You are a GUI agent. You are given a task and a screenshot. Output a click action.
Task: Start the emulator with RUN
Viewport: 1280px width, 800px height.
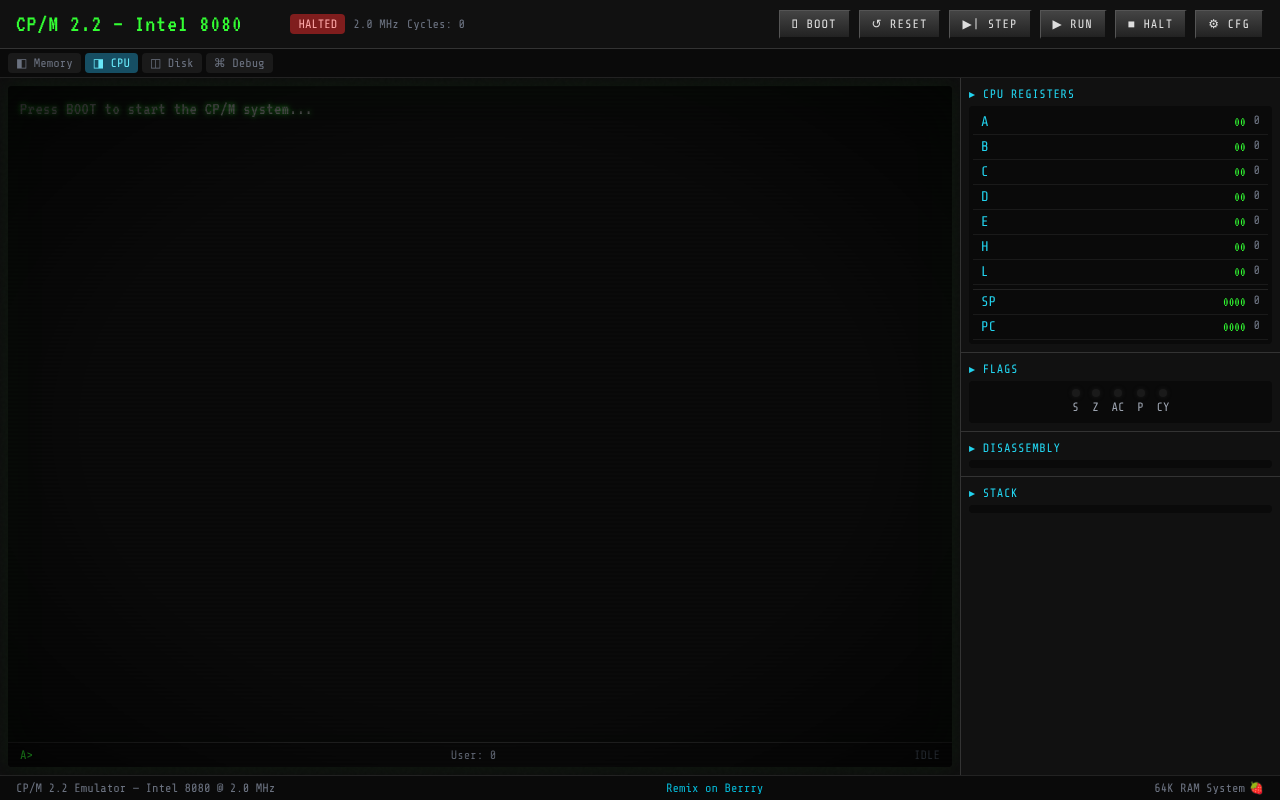click(1072, 24)
